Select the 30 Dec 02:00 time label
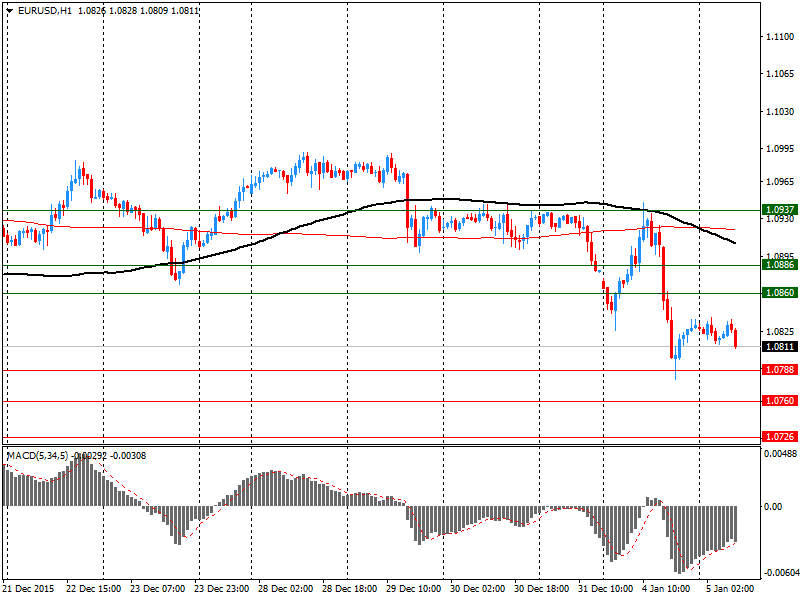 [x=478, y=589]
